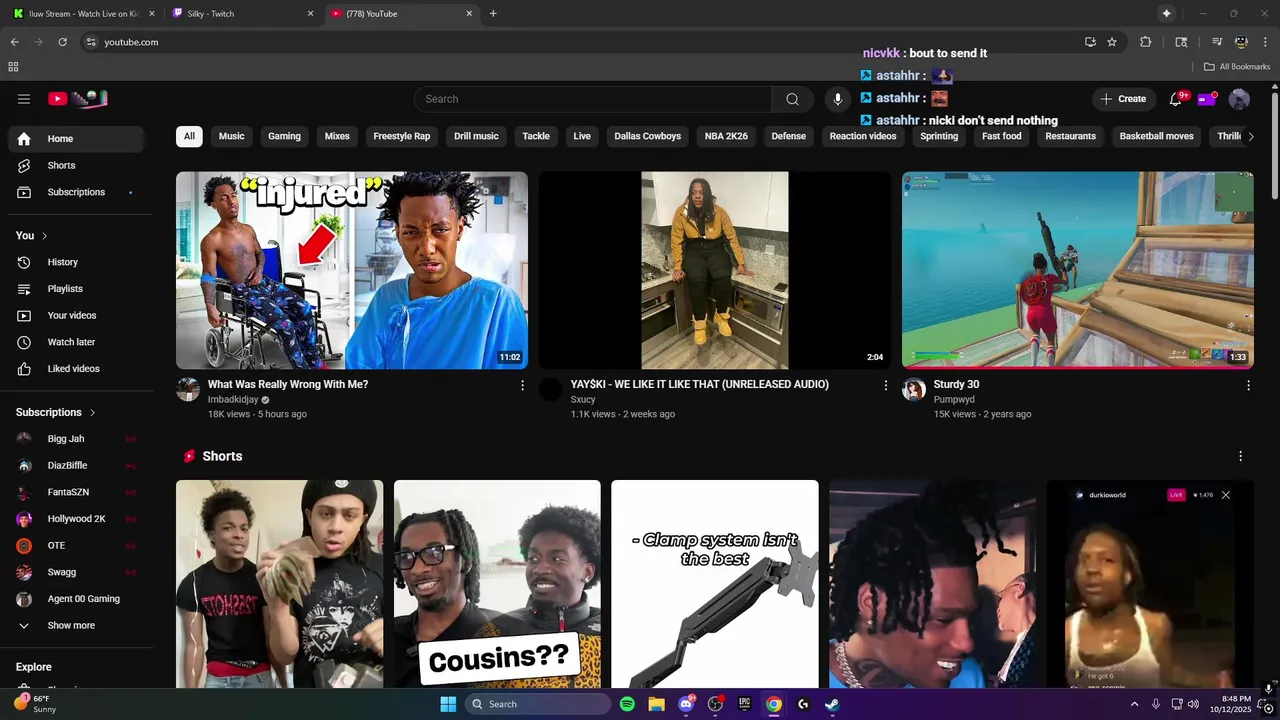Image resolution: width=1280 pixels, height=720 pixels.
Task: Open Chrome media controls icon
Action: coord(1217,42)
